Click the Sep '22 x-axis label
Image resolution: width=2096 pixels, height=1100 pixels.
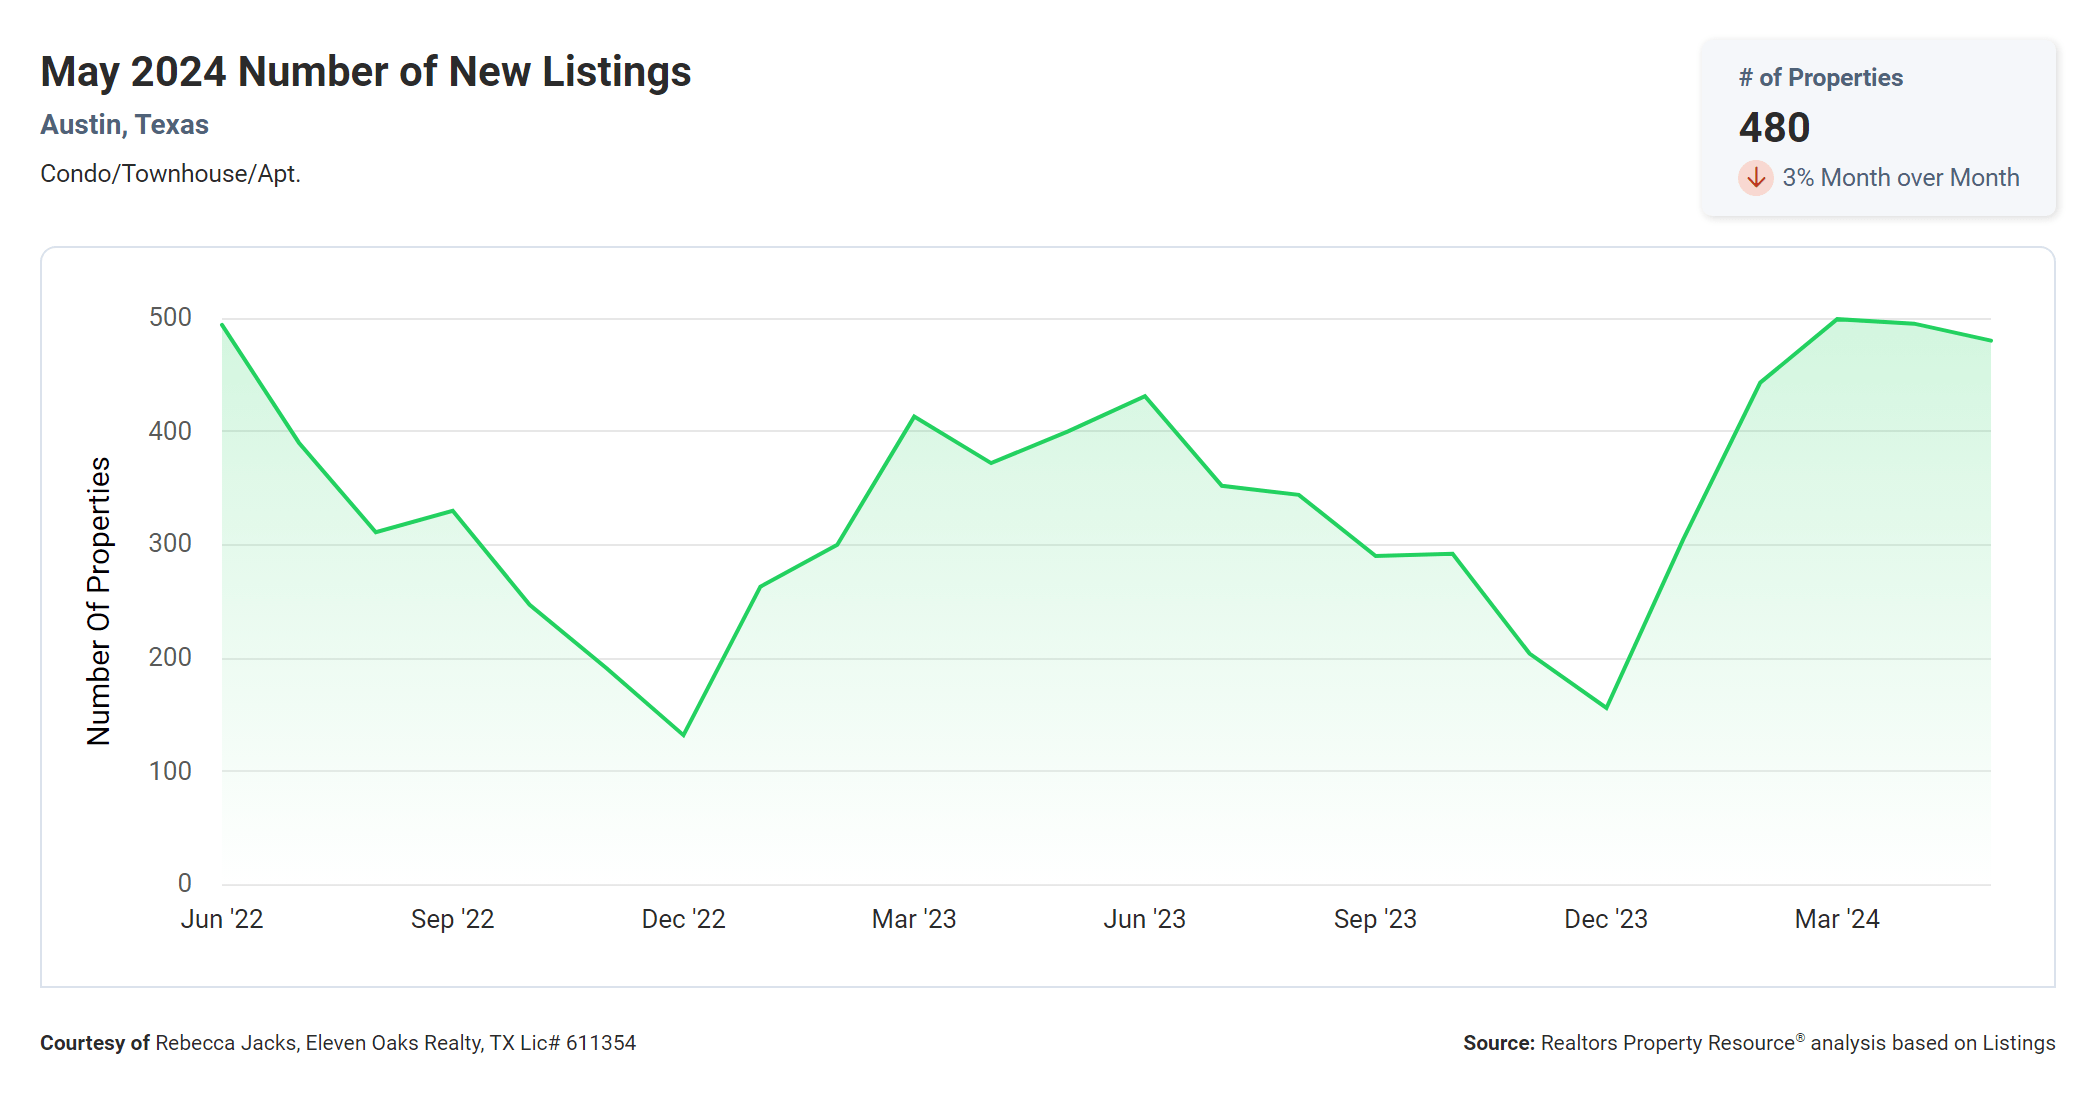pyautogui.click(x=452, y=919)
